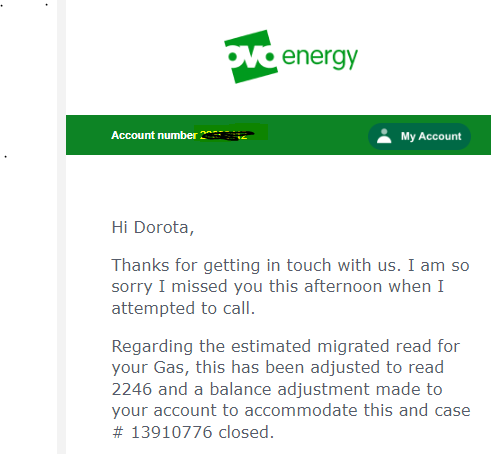The height and width of the screenshot is (454, 491).
Task: Click the meter reading 2246
Action: pyautogui.click(x=132, y=389)
